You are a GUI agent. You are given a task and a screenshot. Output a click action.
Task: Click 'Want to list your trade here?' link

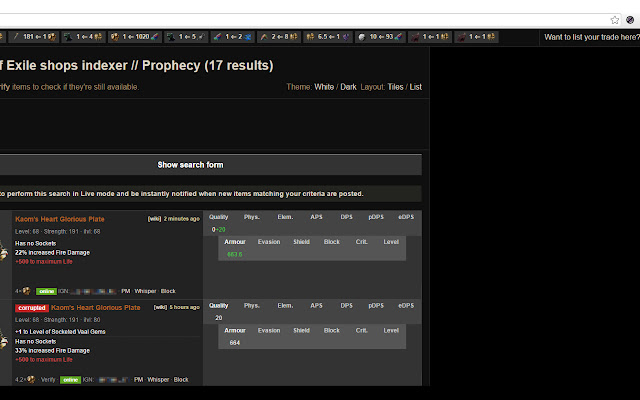[592, 37]
